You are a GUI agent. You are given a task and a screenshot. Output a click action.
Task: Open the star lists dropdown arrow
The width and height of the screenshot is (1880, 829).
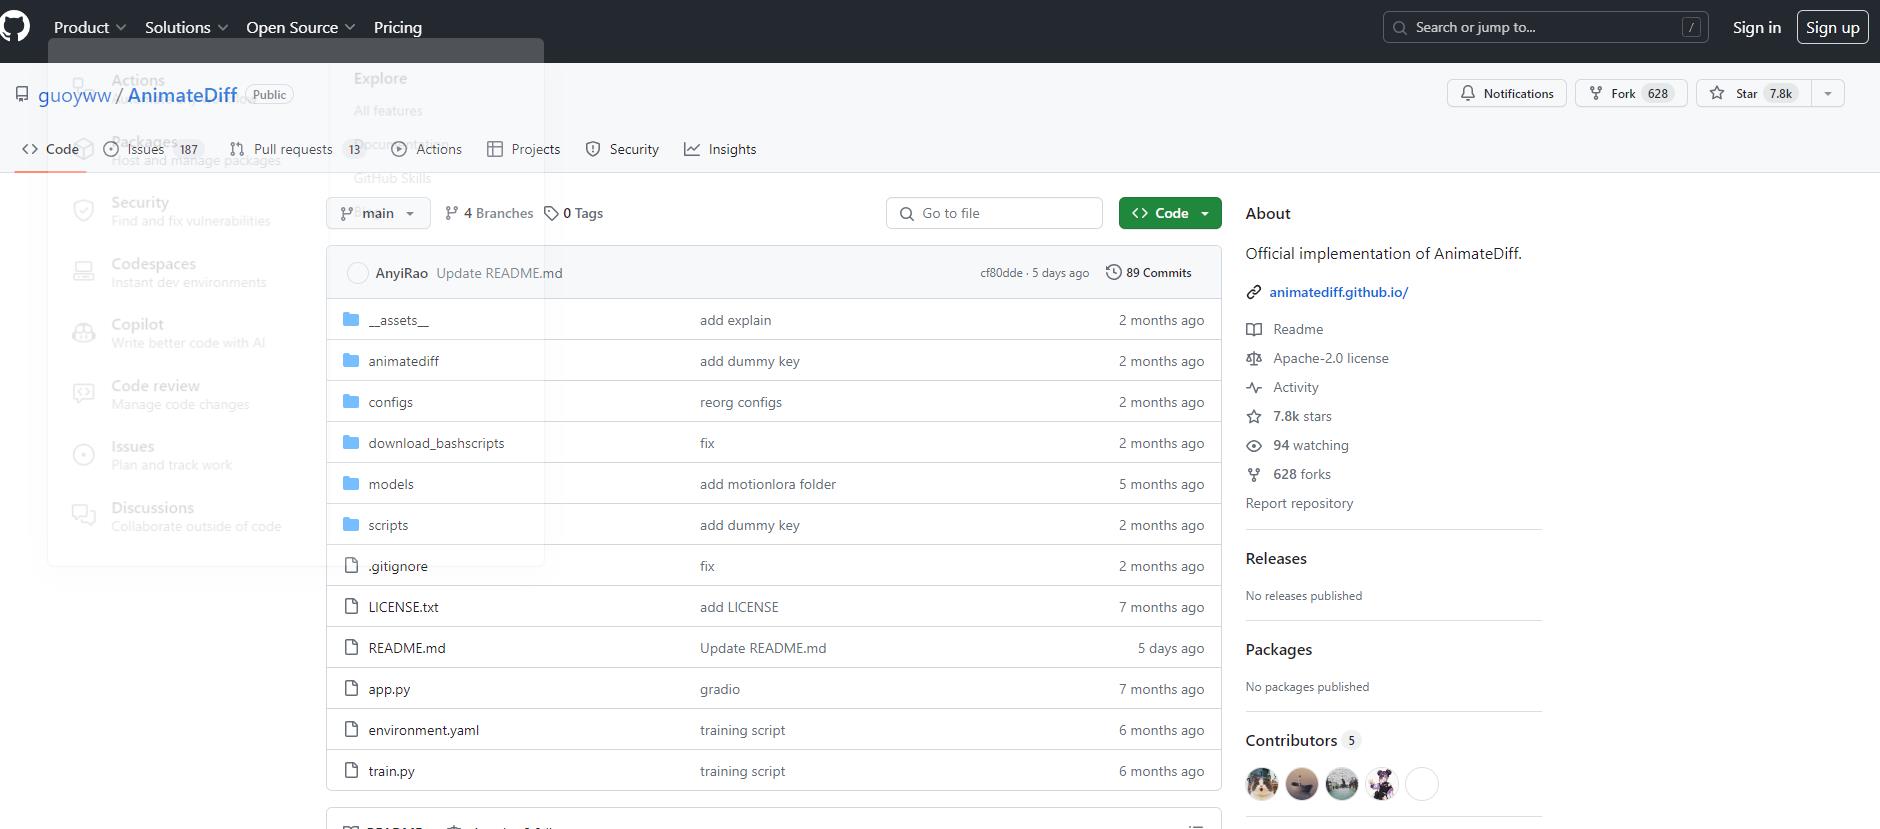point(1828,93)
